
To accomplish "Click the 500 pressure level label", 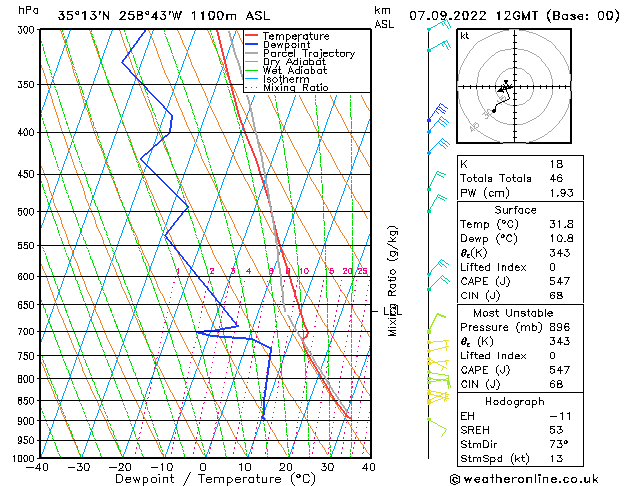I will (28, 212).
